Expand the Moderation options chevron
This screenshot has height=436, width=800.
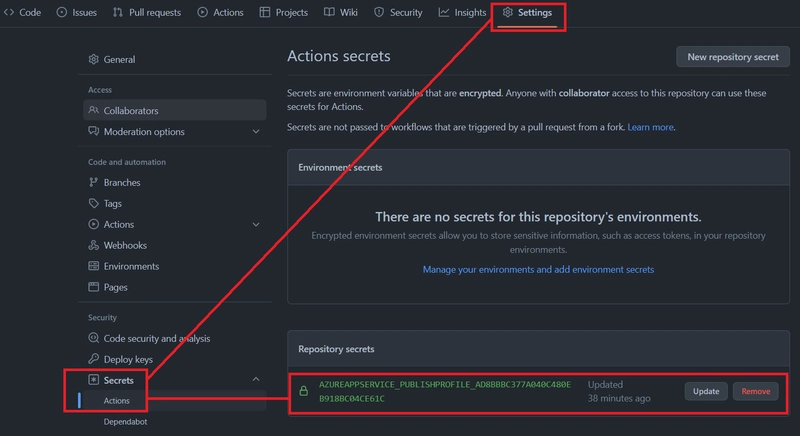(256, 132)
